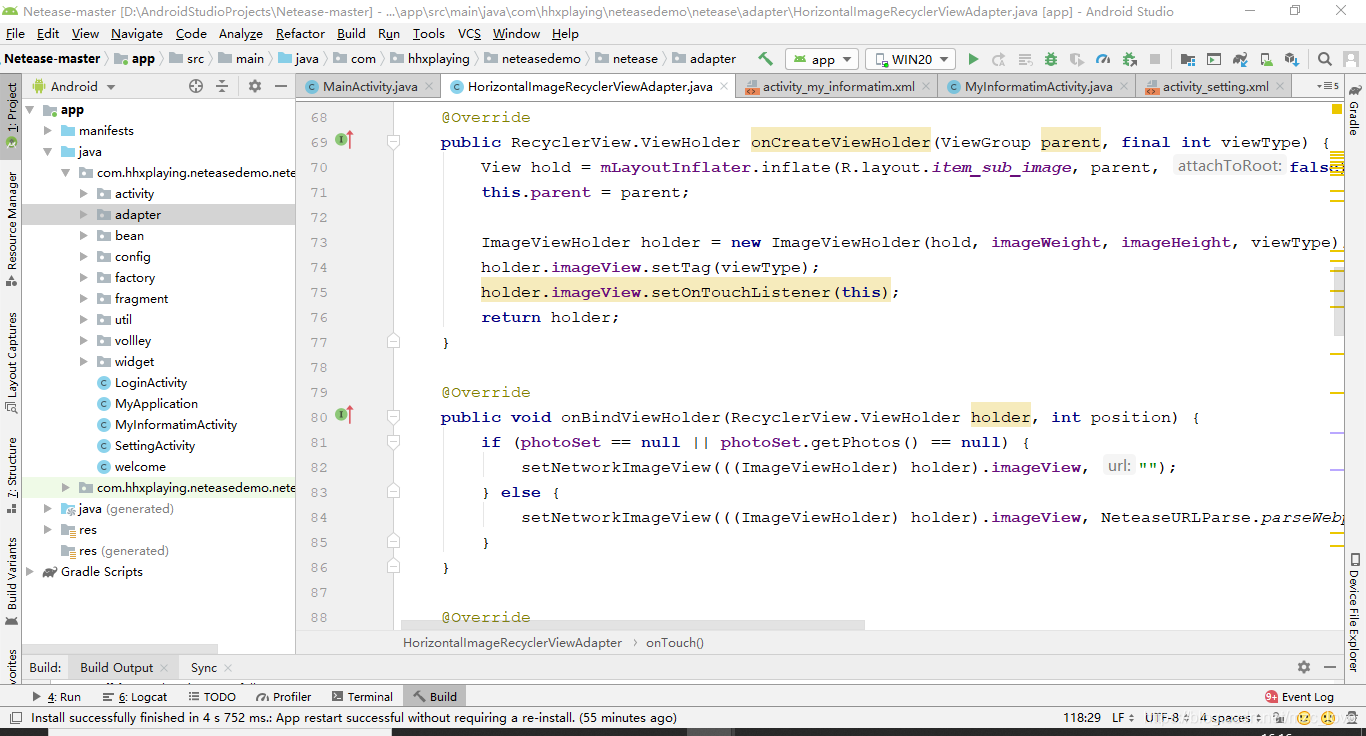Click override gutter icon on line 69
The width and height of the screenshot is (1366, 736).
point(345,141)
